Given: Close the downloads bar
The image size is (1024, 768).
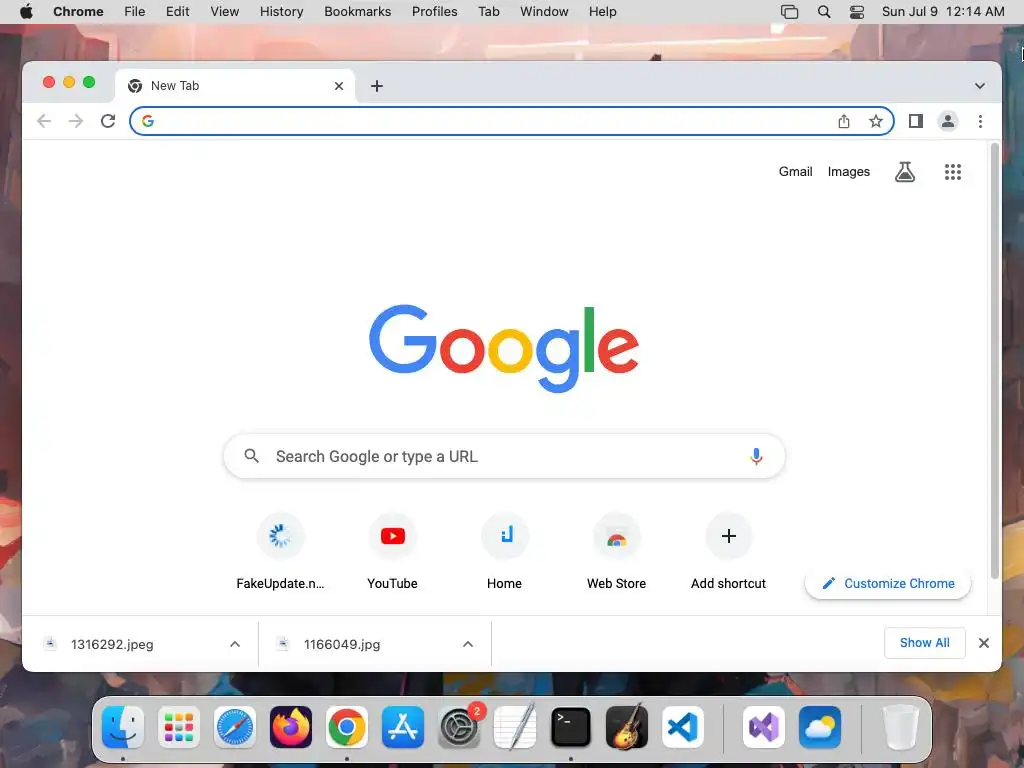Looking at the screenshot, I should (984, 643).
